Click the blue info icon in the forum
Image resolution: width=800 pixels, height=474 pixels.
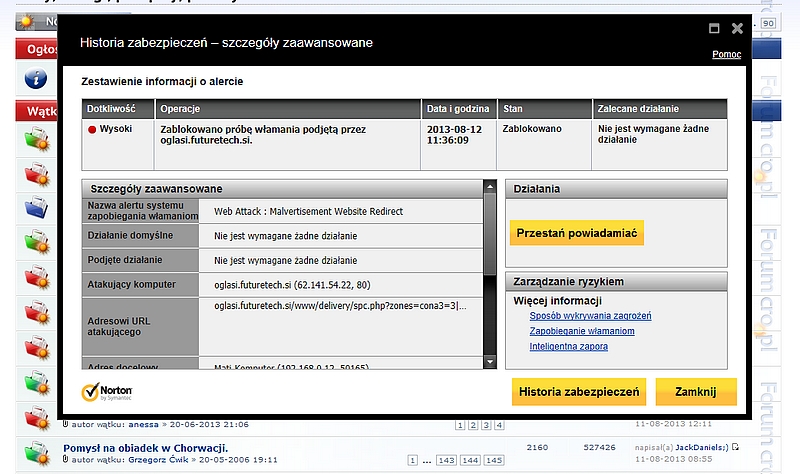(35, 78)
